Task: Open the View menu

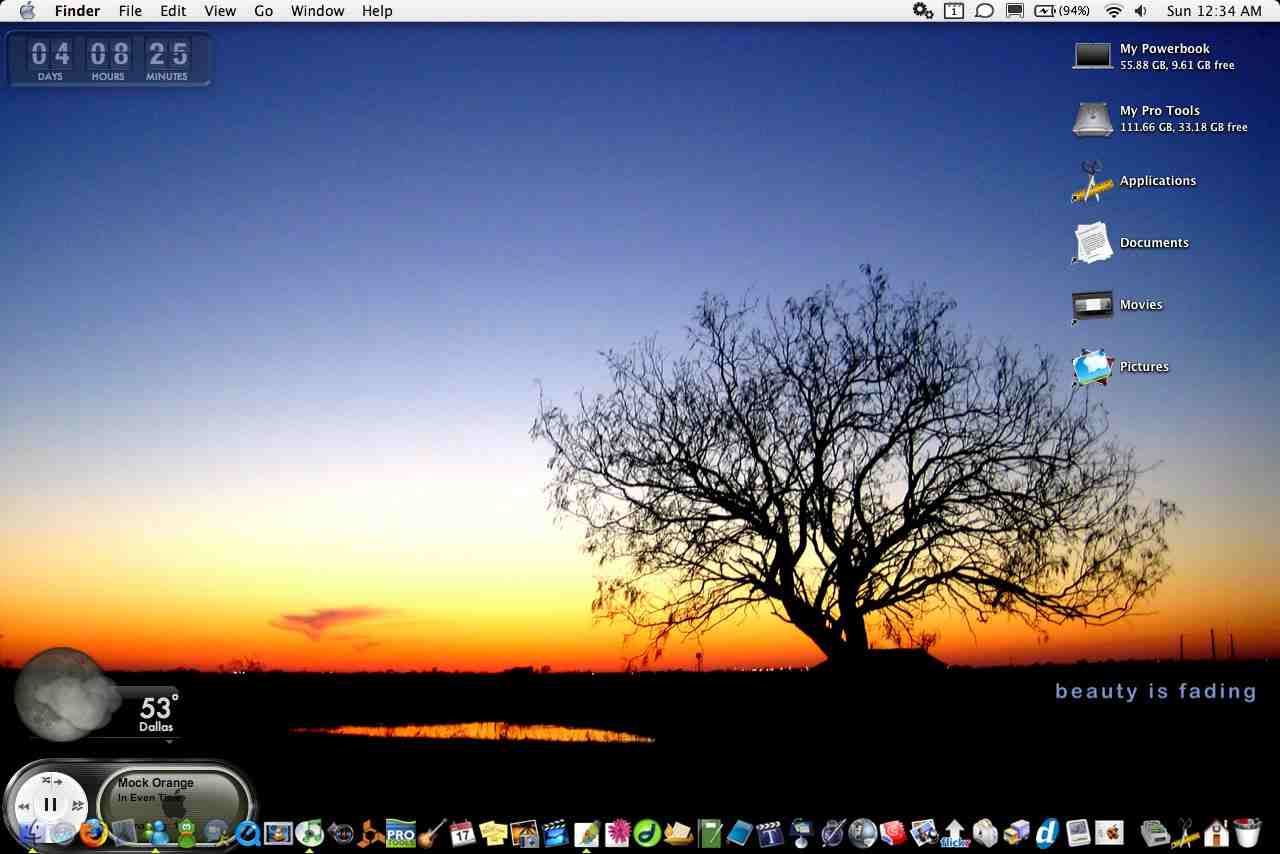Action: pos(220,11)
